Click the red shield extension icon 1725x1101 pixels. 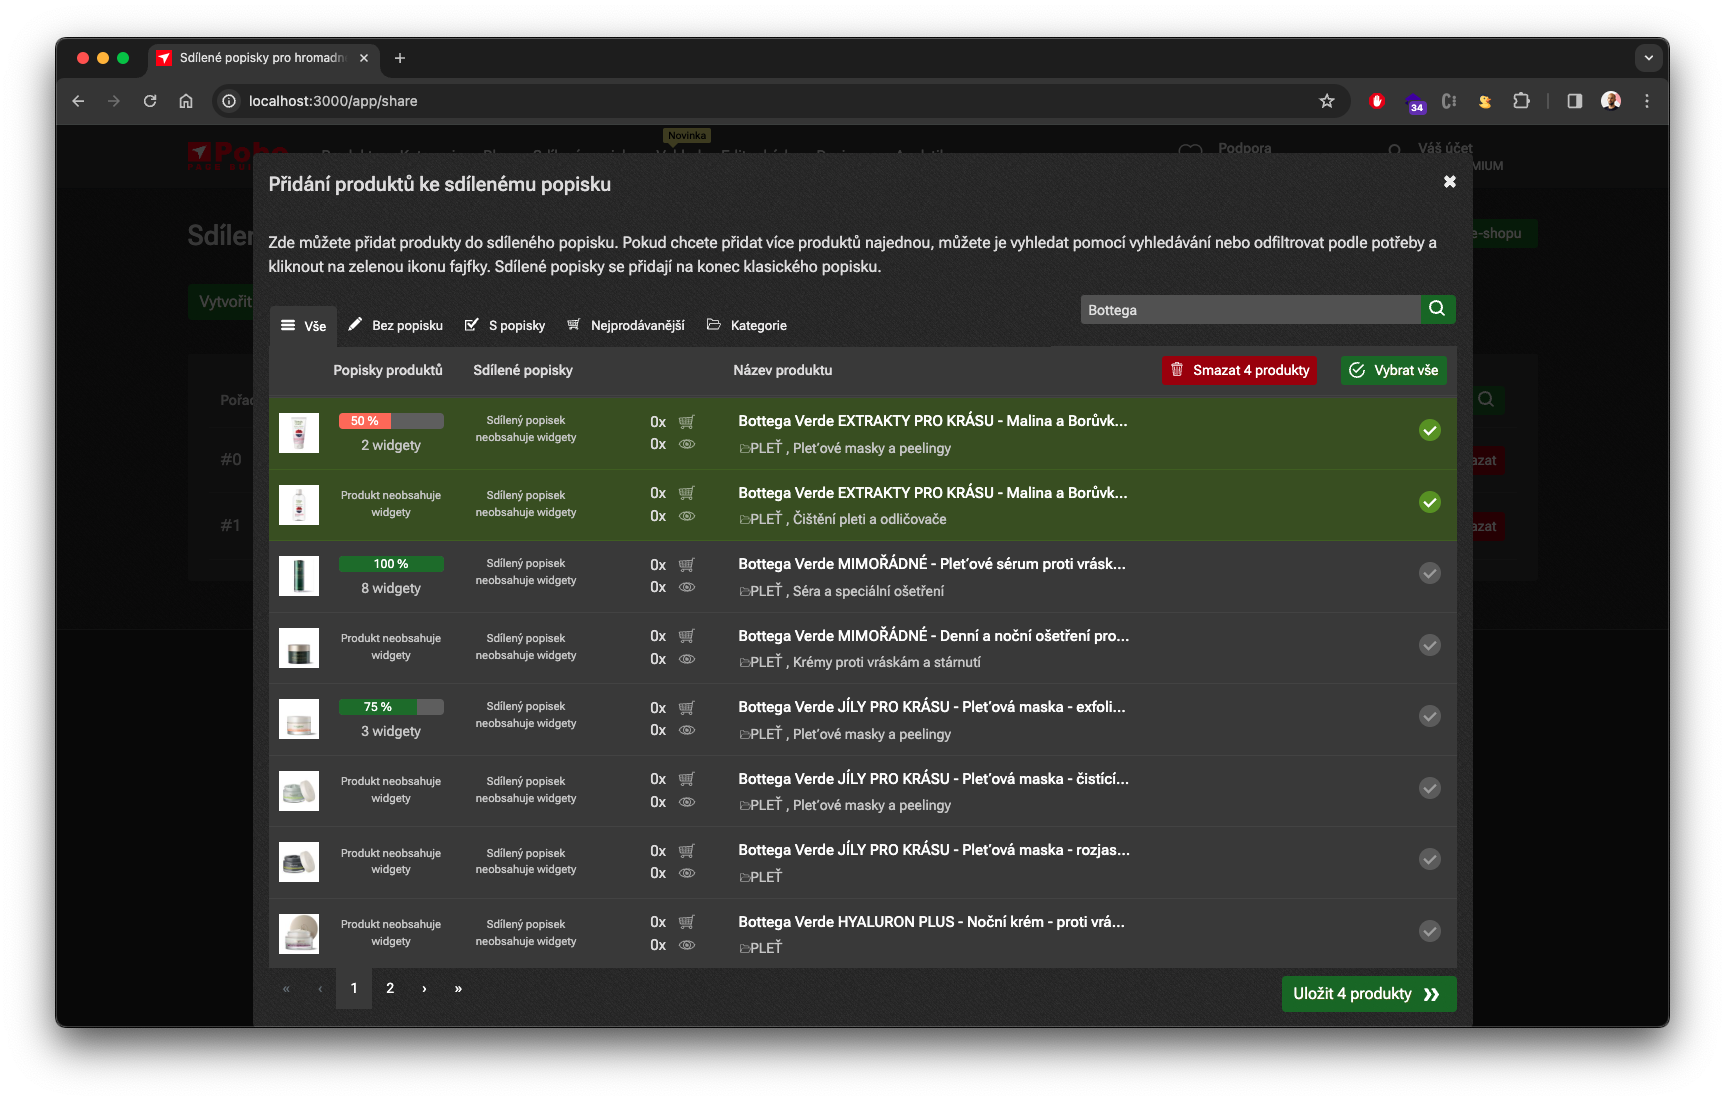tap(1377, 101)
